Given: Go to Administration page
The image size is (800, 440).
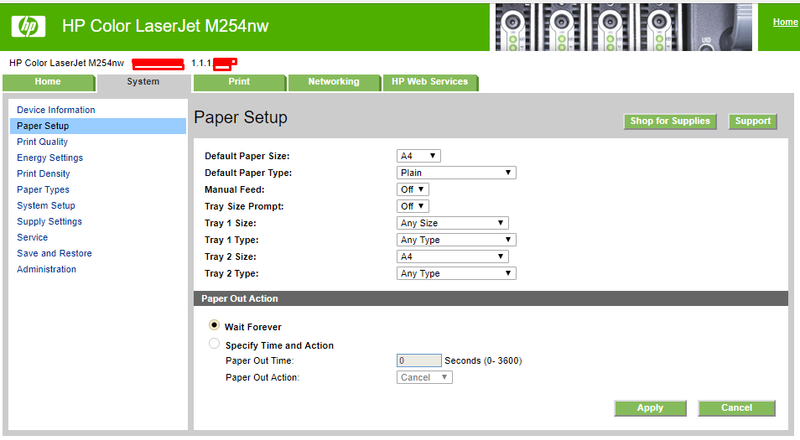Looking at the screenshot, I should point(46,269).
